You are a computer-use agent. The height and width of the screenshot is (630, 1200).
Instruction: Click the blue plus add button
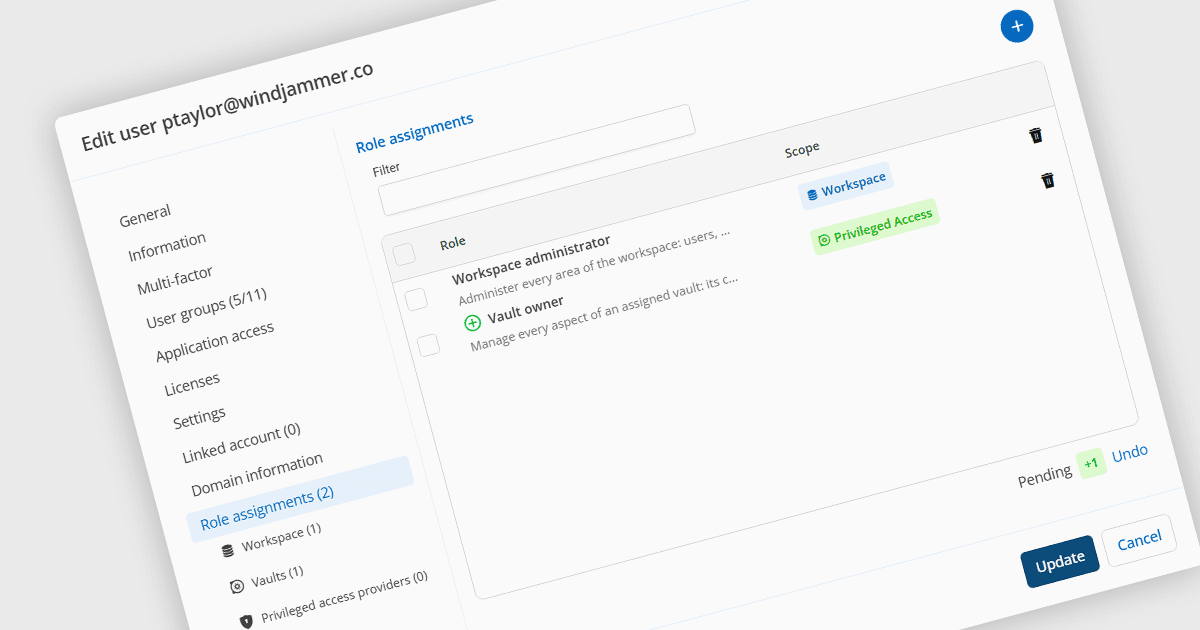[x=1016, y=26]
